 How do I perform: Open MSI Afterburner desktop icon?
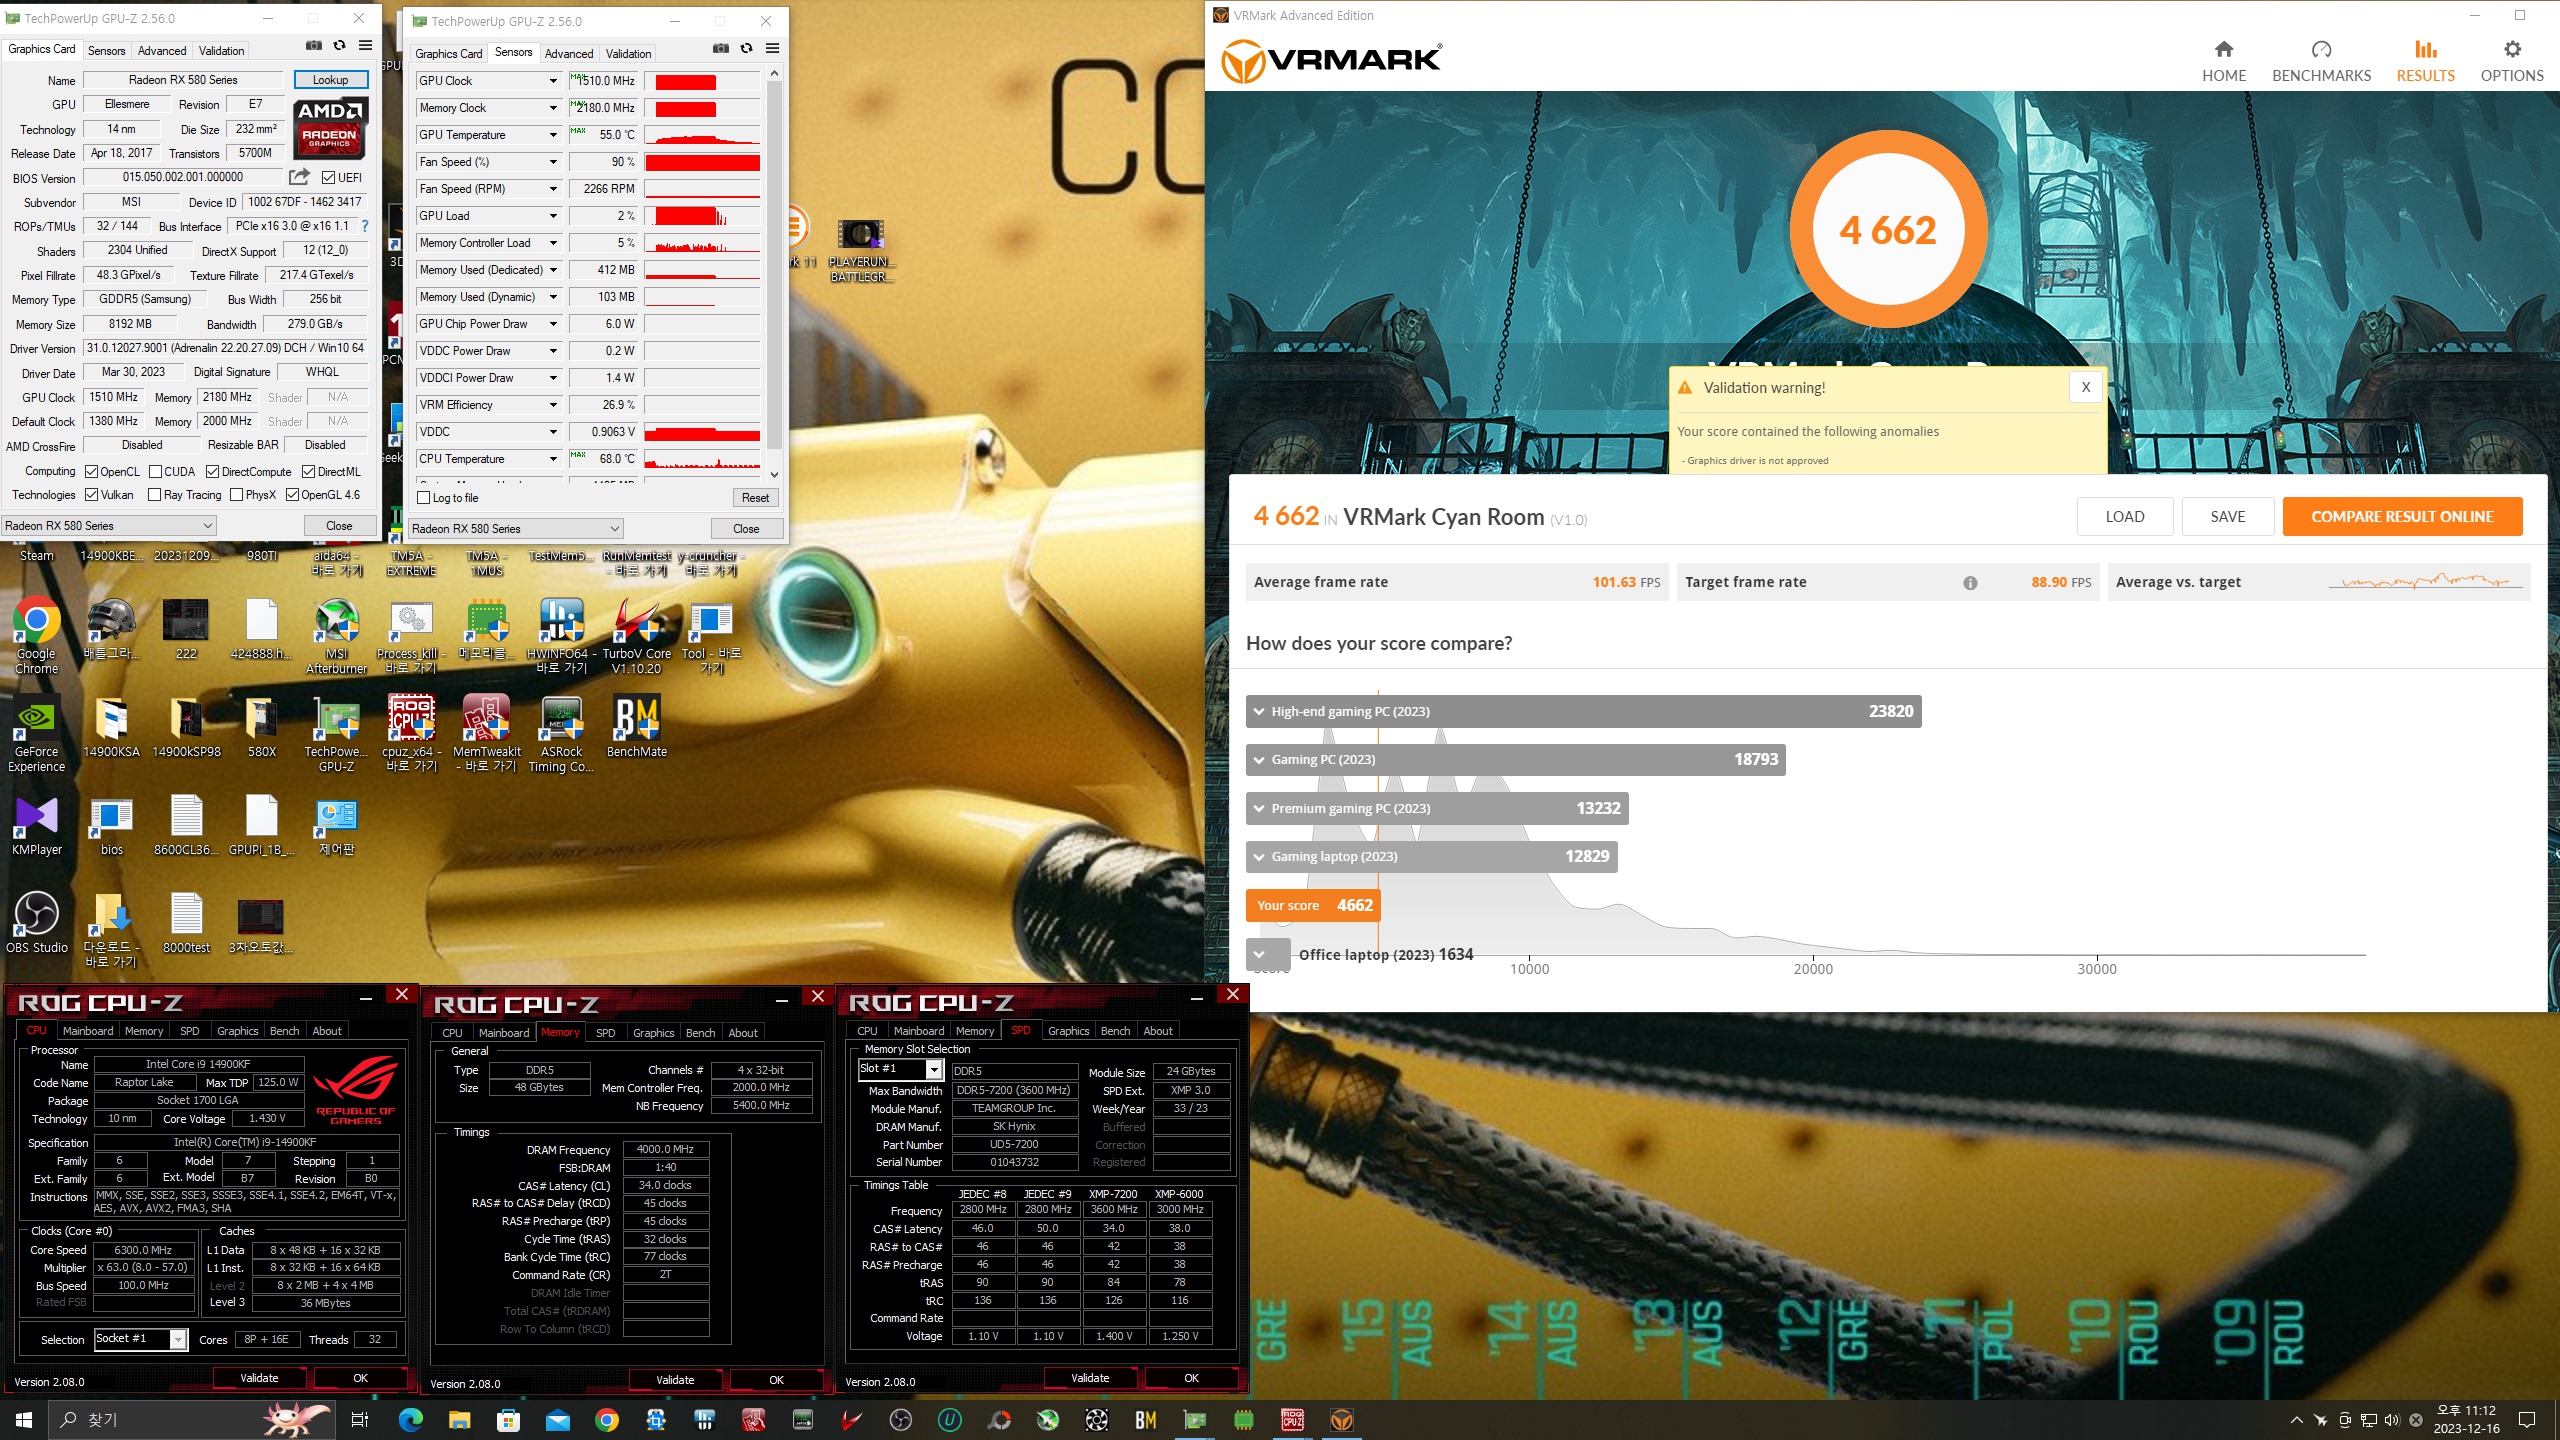tap(337, 634)
